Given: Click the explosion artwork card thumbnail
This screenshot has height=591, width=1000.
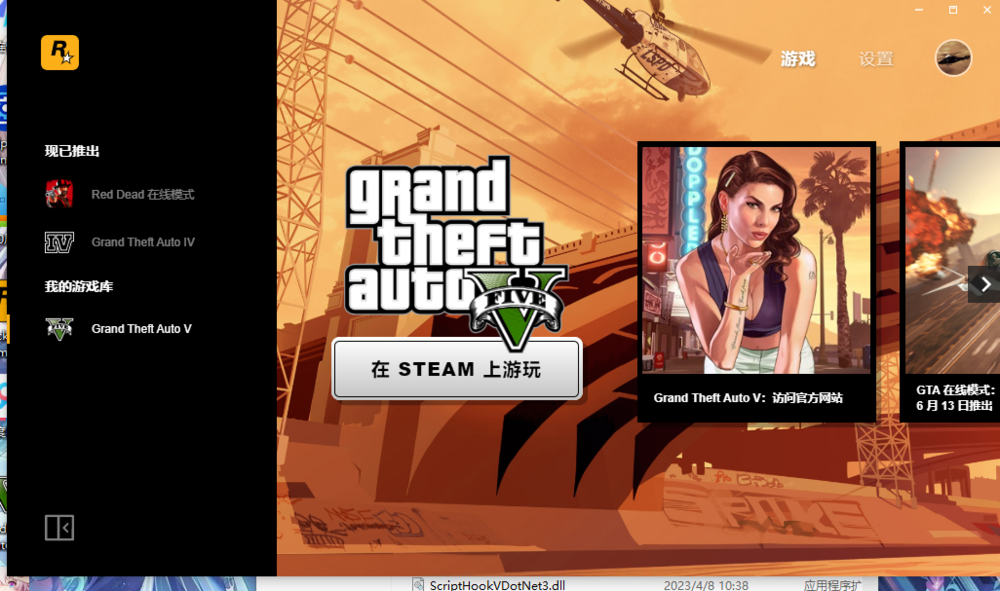Looking at the screenshot, I should (x=951, y=260).
